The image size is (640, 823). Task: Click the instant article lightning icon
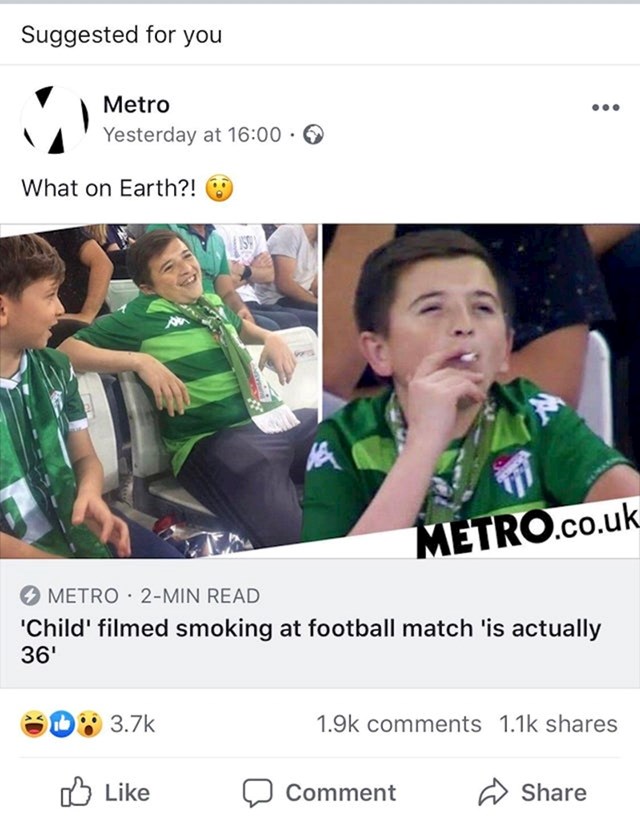[x=30, y=596]
